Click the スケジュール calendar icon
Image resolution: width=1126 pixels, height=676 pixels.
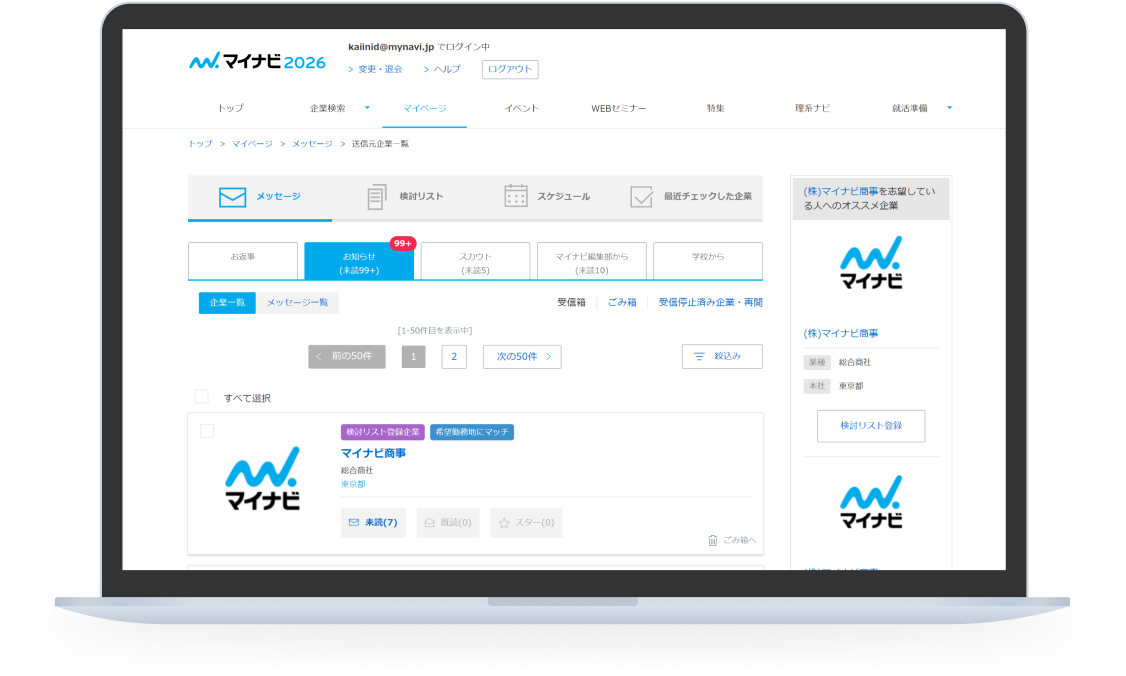516,196
